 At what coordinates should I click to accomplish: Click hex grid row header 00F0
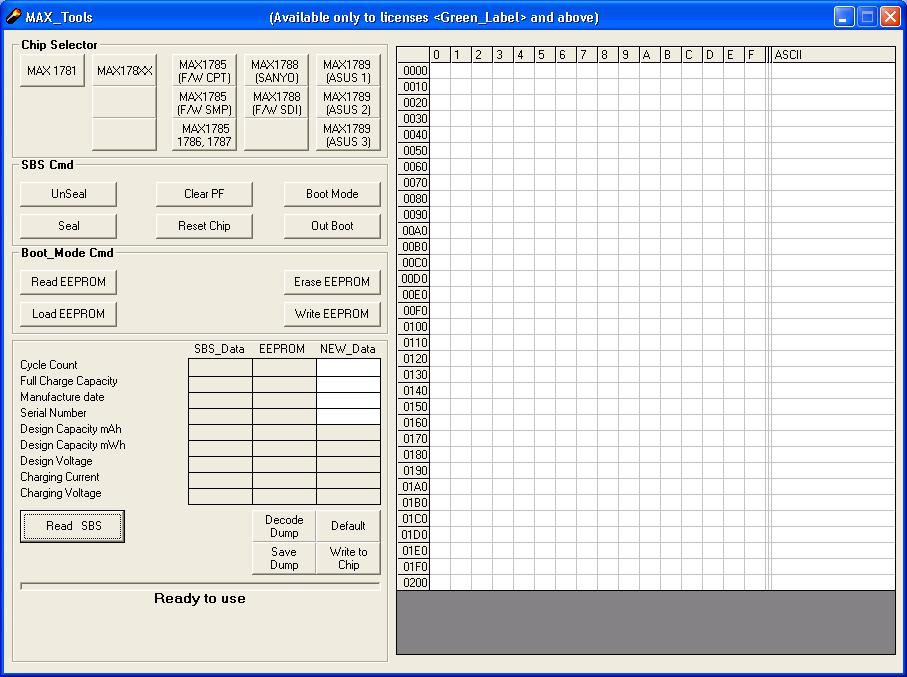[414, 311]
